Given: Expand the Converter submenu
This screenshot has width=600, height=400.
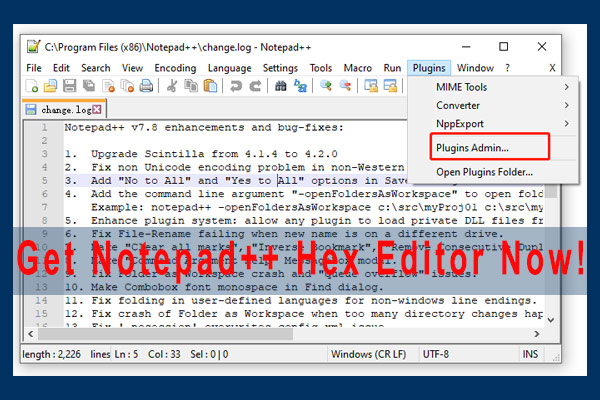Looking at the screenshot, I should (x=493, y=105).
